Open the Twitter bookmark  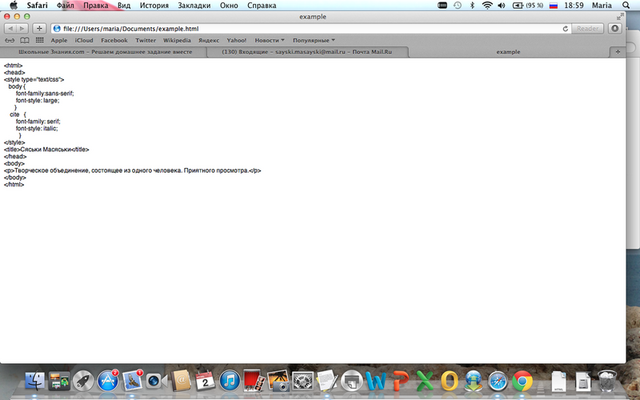[x=146, y=40]
